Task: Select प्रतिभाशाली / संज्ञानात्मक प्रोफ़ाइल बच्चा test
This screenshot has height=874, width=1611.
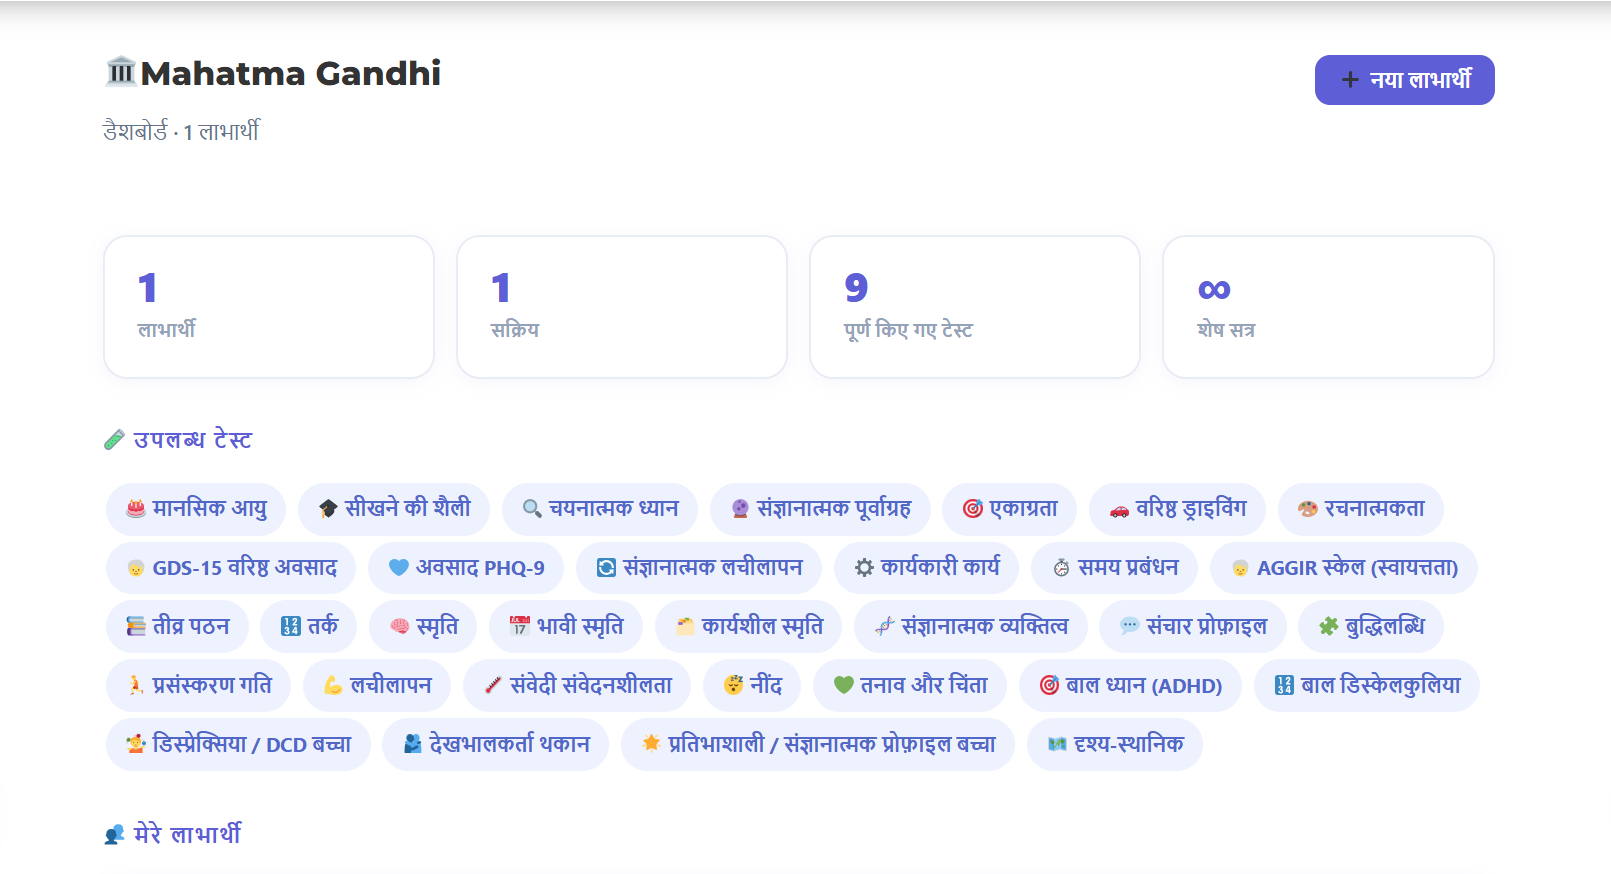Action: pyautogui.click(x=818, y=744)
